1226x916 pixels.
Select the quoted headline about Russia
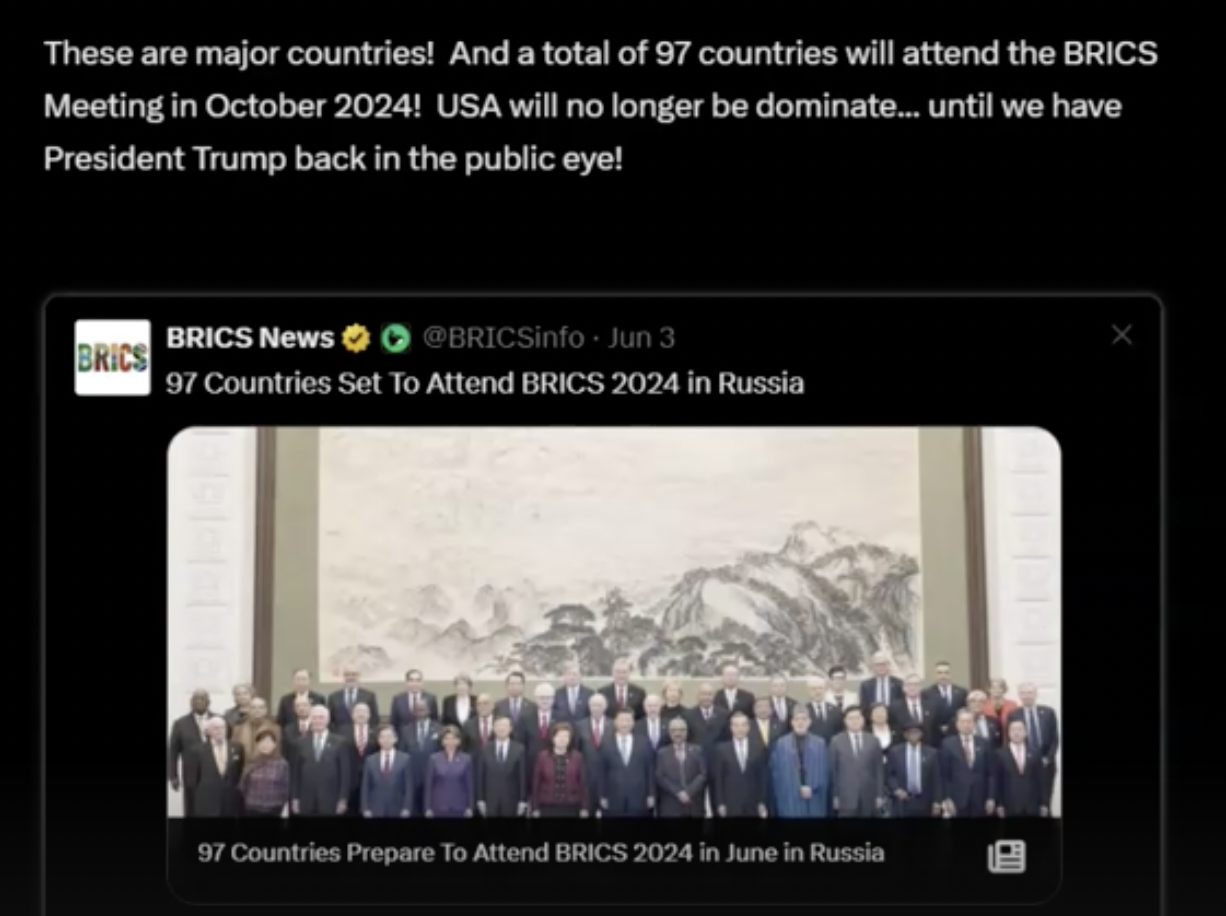pyautogui.click(x=485, y=383)
